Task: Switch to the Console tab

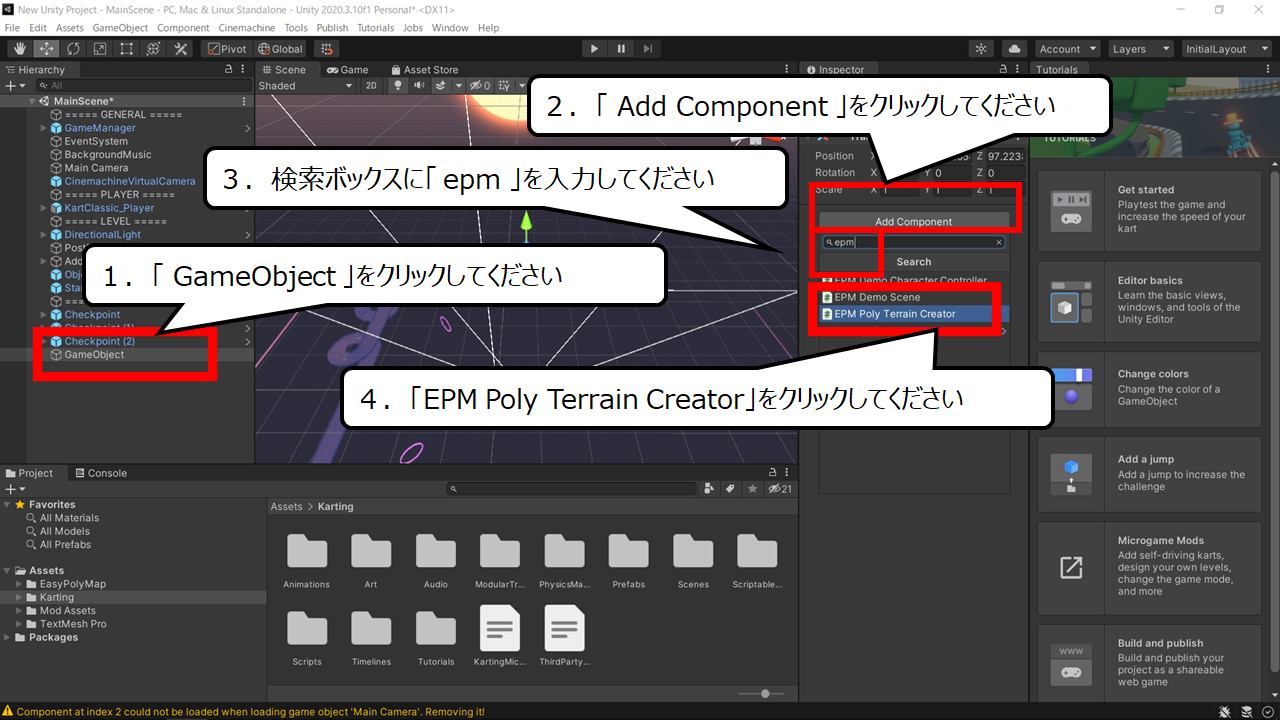Action: point(100,473)
